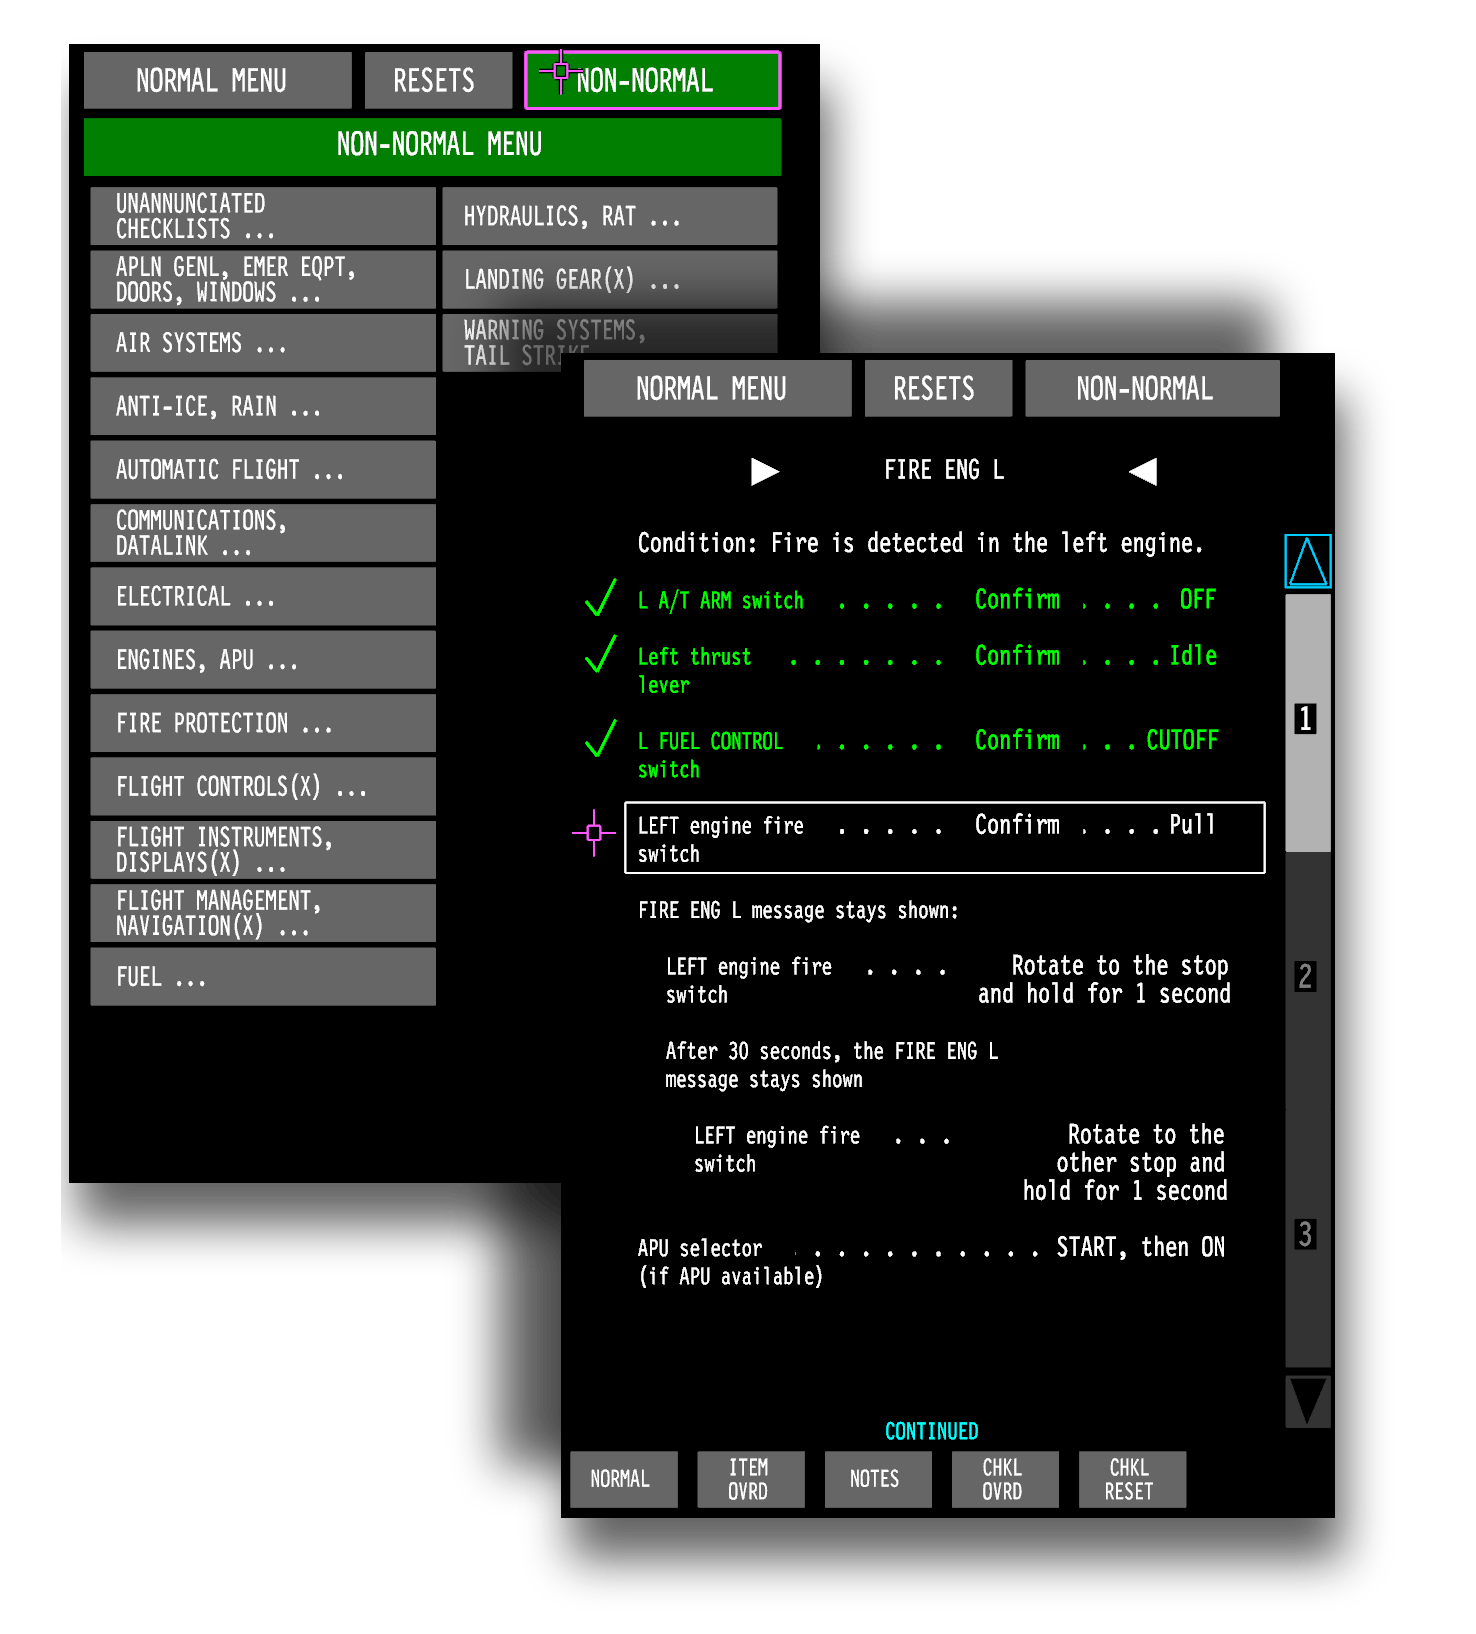Click the scroll up arrow icon

pos(1307,561)
